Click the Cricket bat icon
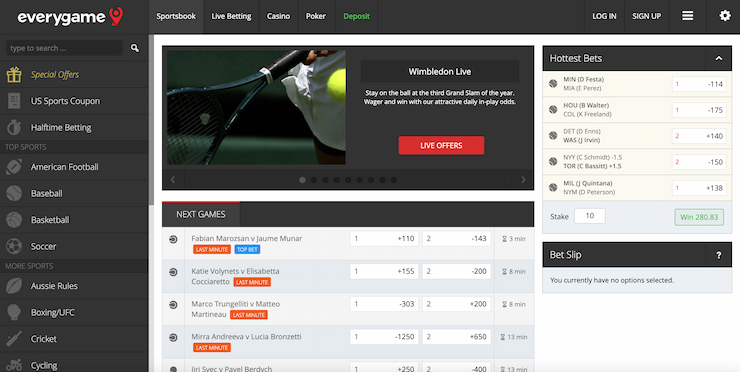This screenshot has width=740, height=372. [x=14, y=338]
